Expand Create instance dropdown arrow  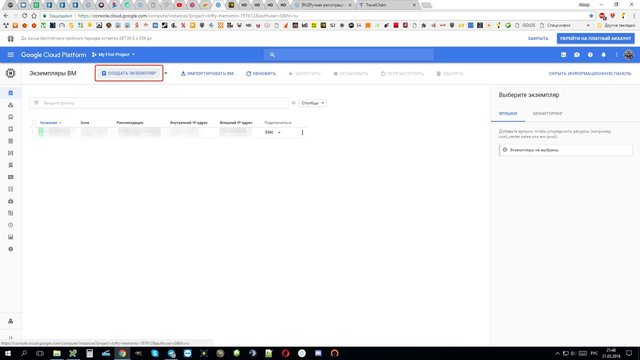(x=166, y=73)
